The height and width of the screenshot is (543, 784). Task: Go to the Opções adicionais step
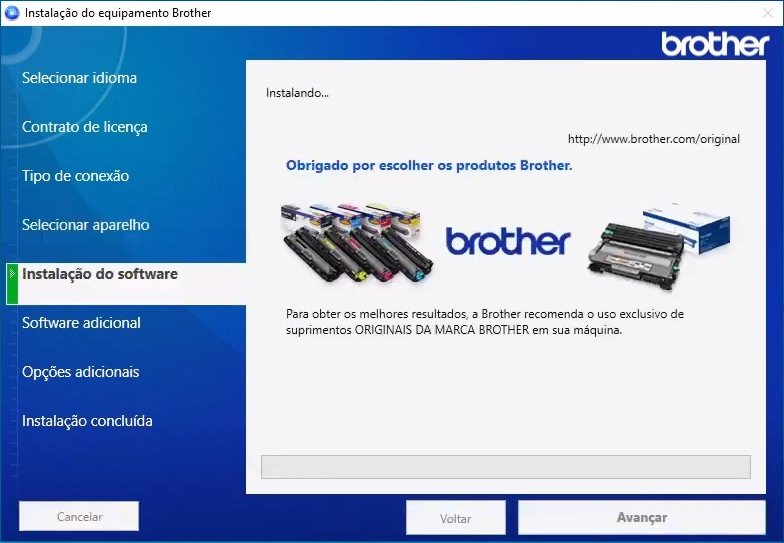point(80,372)
